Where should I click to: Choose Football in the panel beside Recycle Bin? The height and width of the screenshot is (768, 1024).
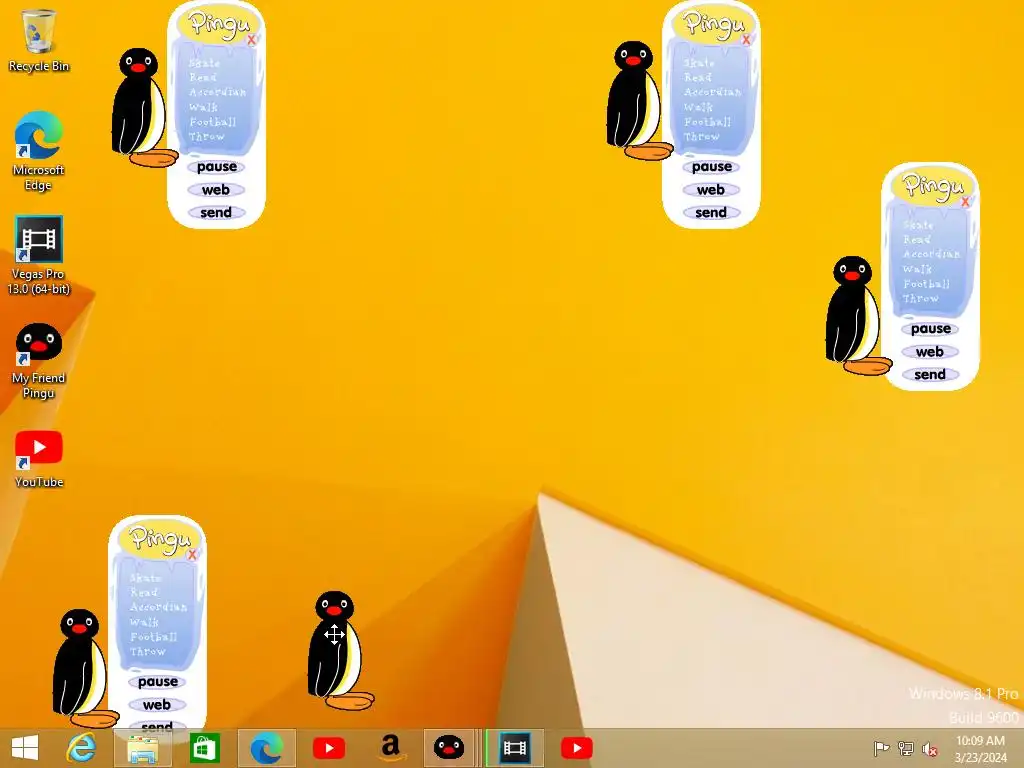pyautogui.click(x=212, y=122)
